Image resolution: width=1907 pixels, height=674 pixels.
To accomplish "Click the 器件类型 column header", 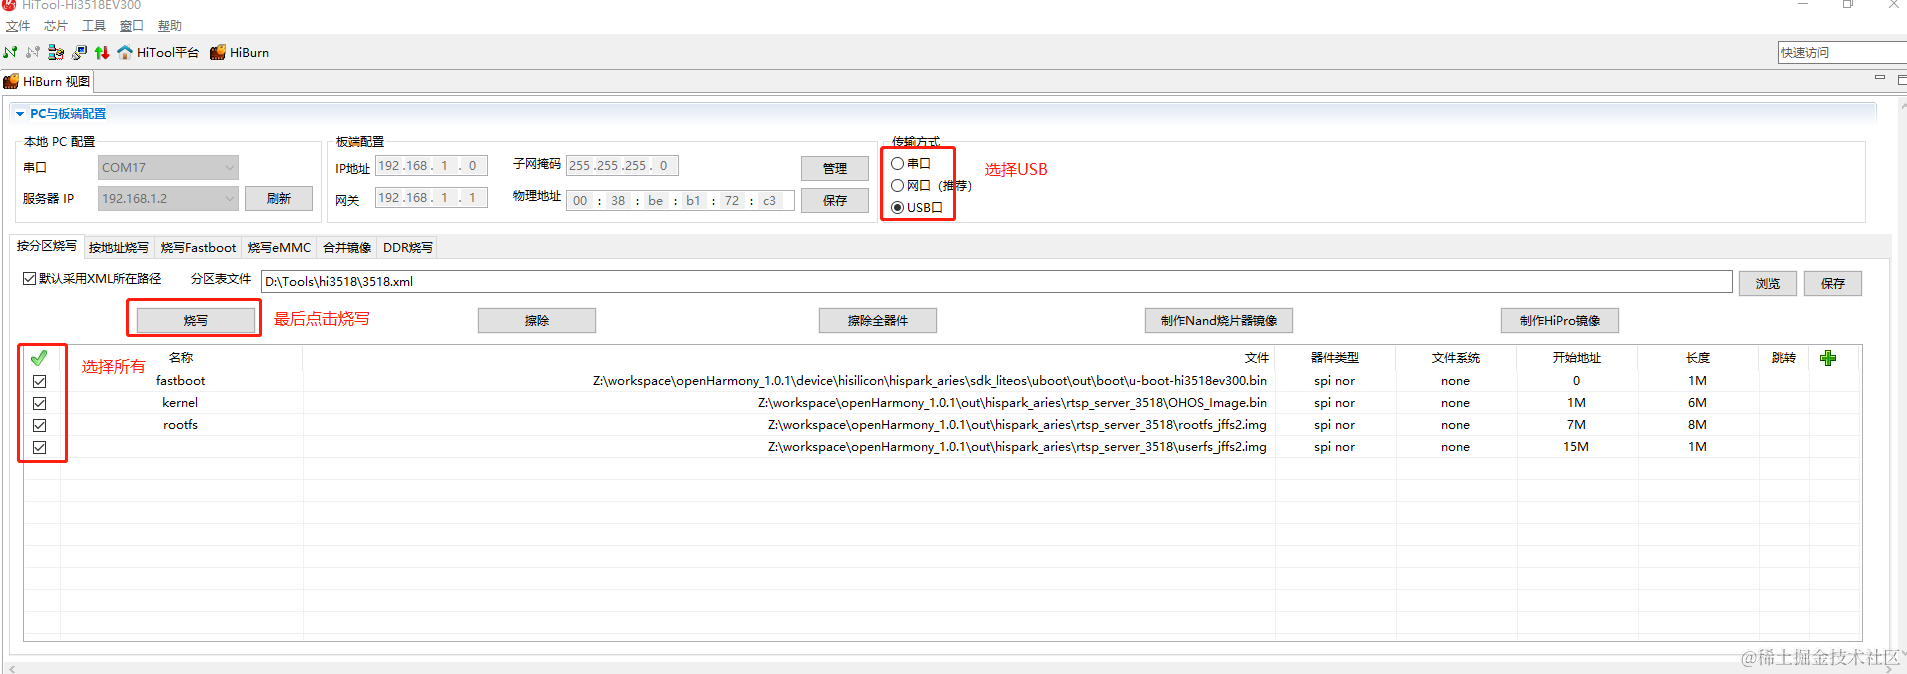I will 1335,358.
